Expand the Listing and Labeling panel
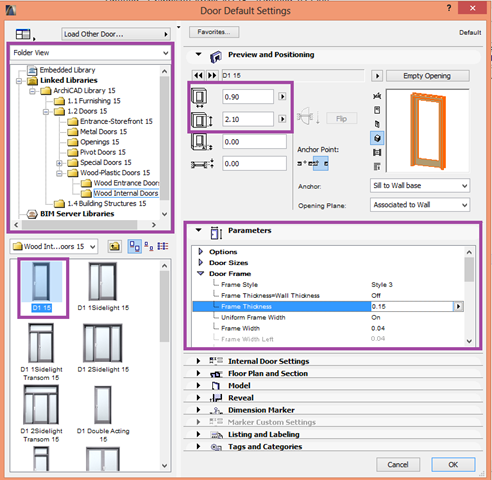 click(198, 434)
